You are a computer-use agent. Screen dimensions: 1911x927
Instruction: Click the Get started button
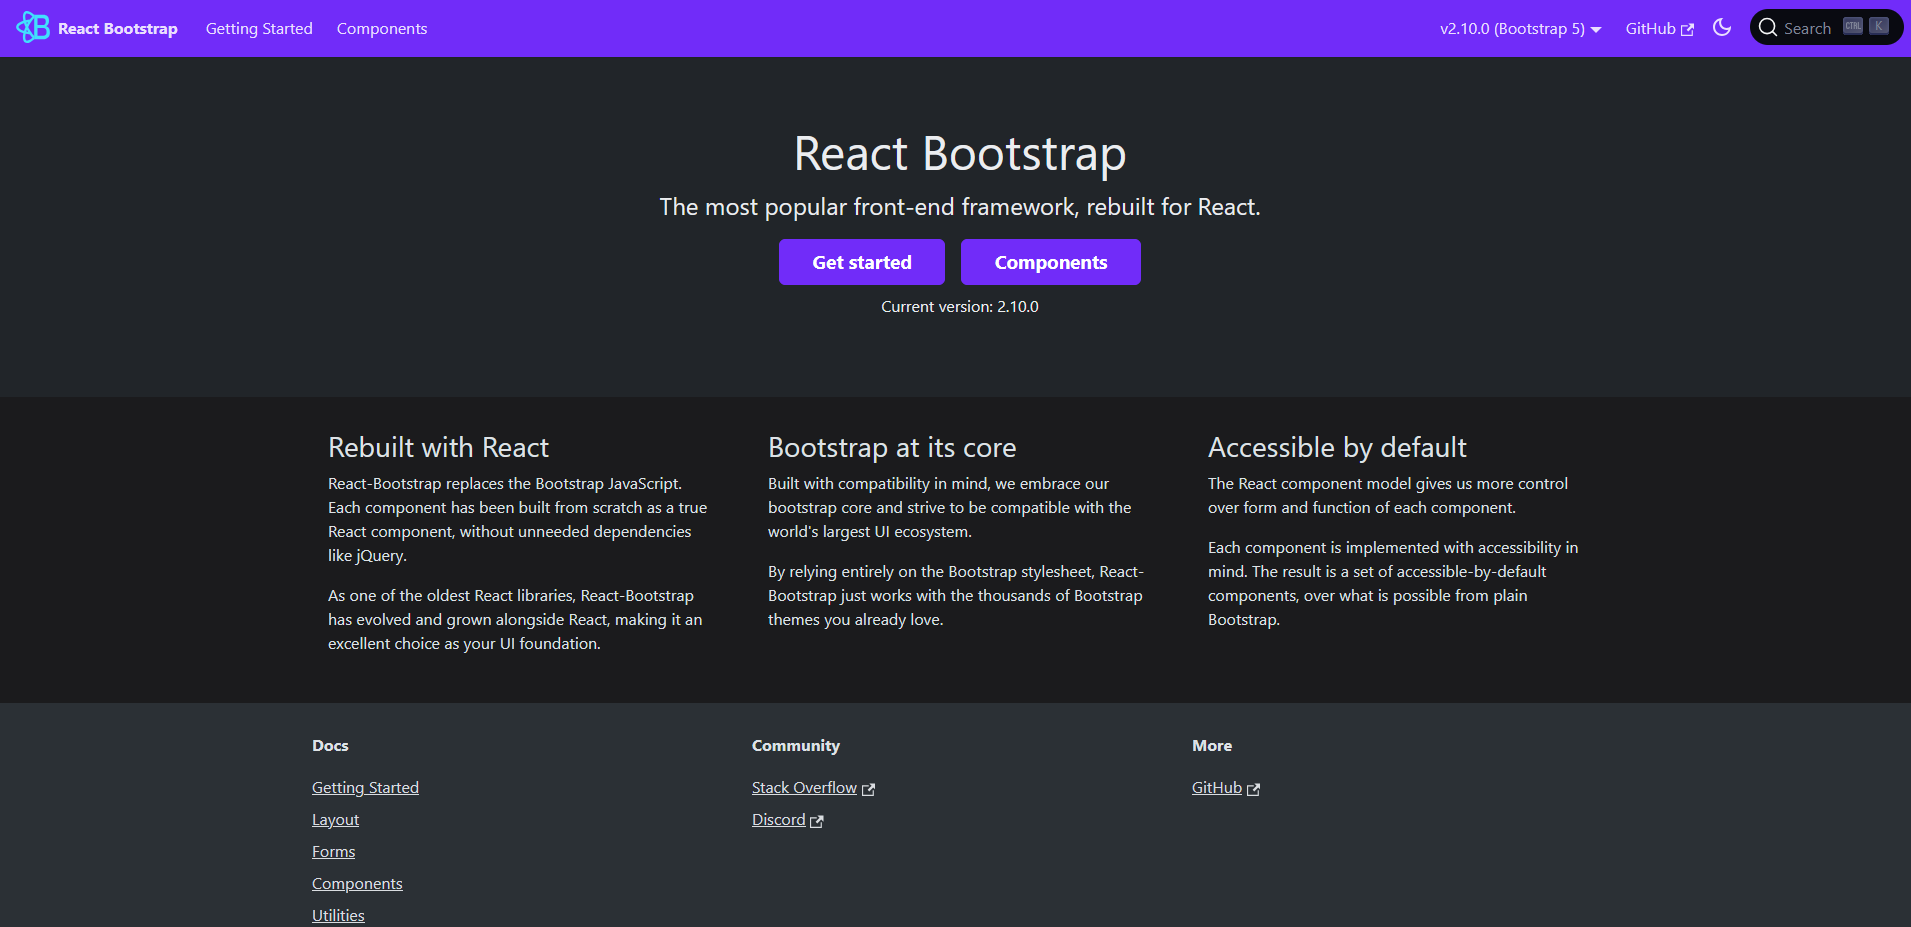tap(862, 262)
